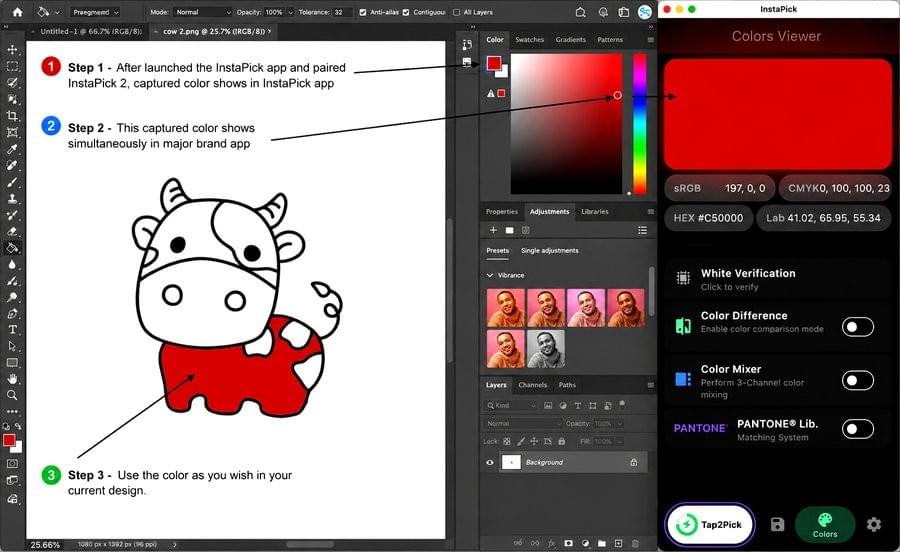Turn on the Color Mixer switch
900x552 pixels.
point(858,380)
